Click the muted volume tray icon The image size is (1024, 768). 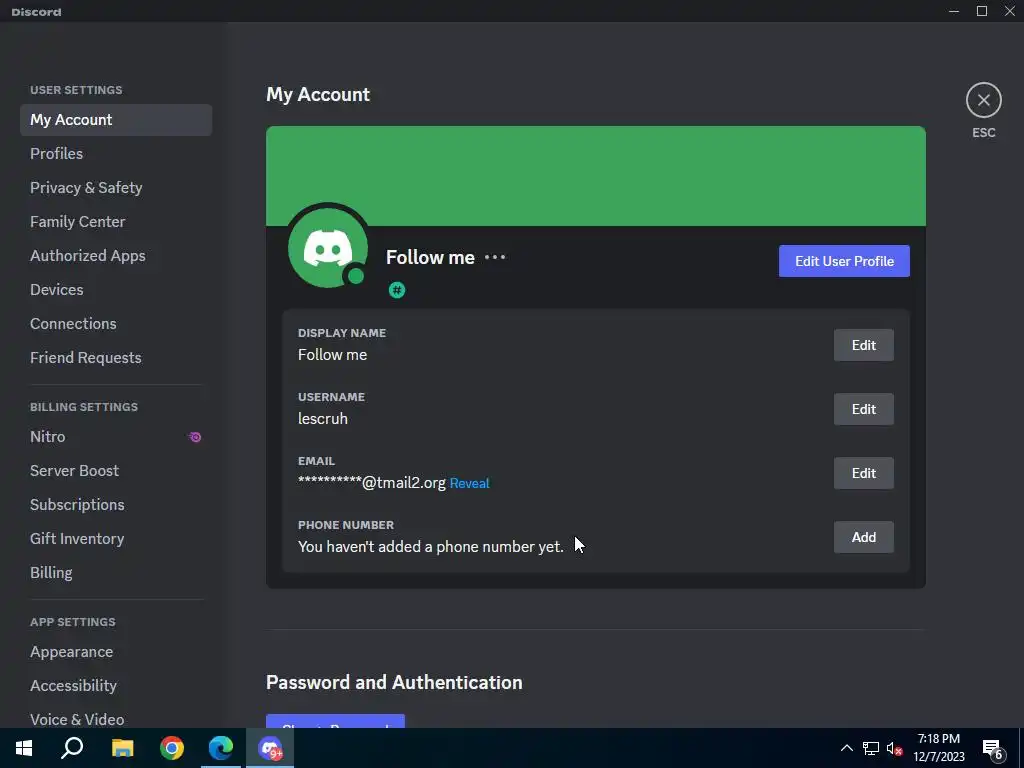pyautogui.click(x=894, y=748)
